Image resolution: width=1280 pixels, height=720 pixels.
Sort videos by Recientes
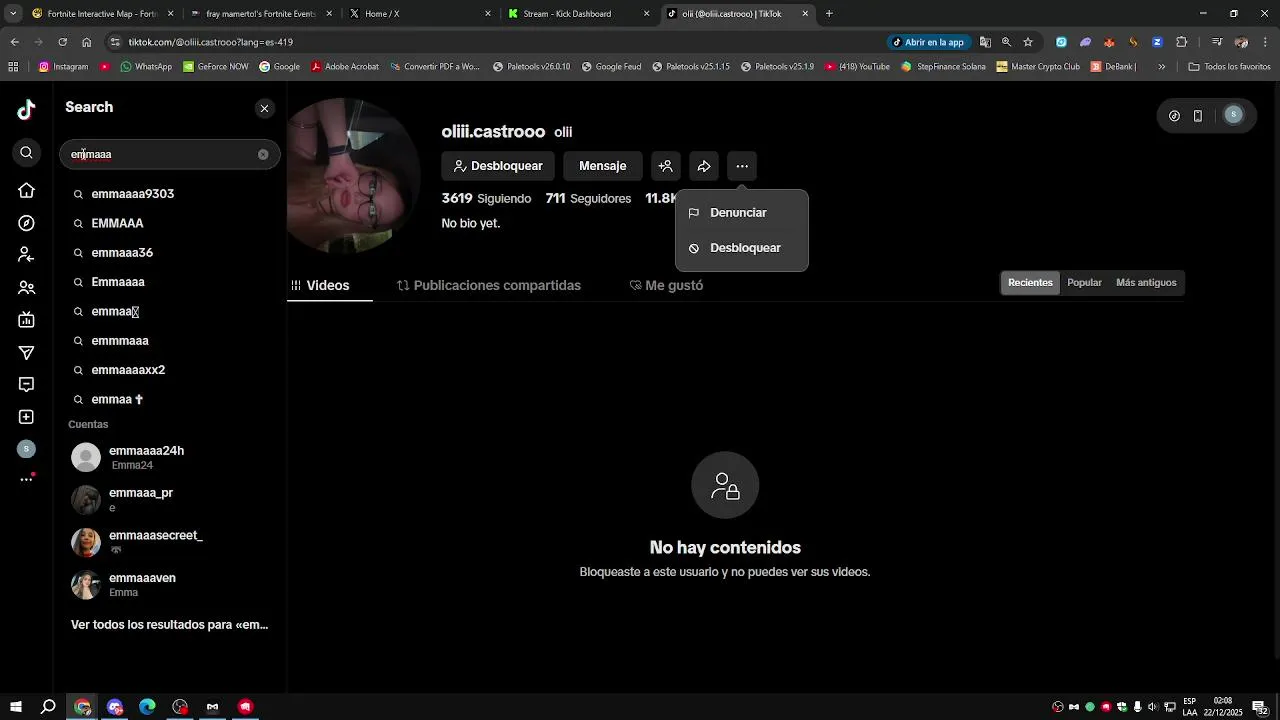[x=1030, y=283]
